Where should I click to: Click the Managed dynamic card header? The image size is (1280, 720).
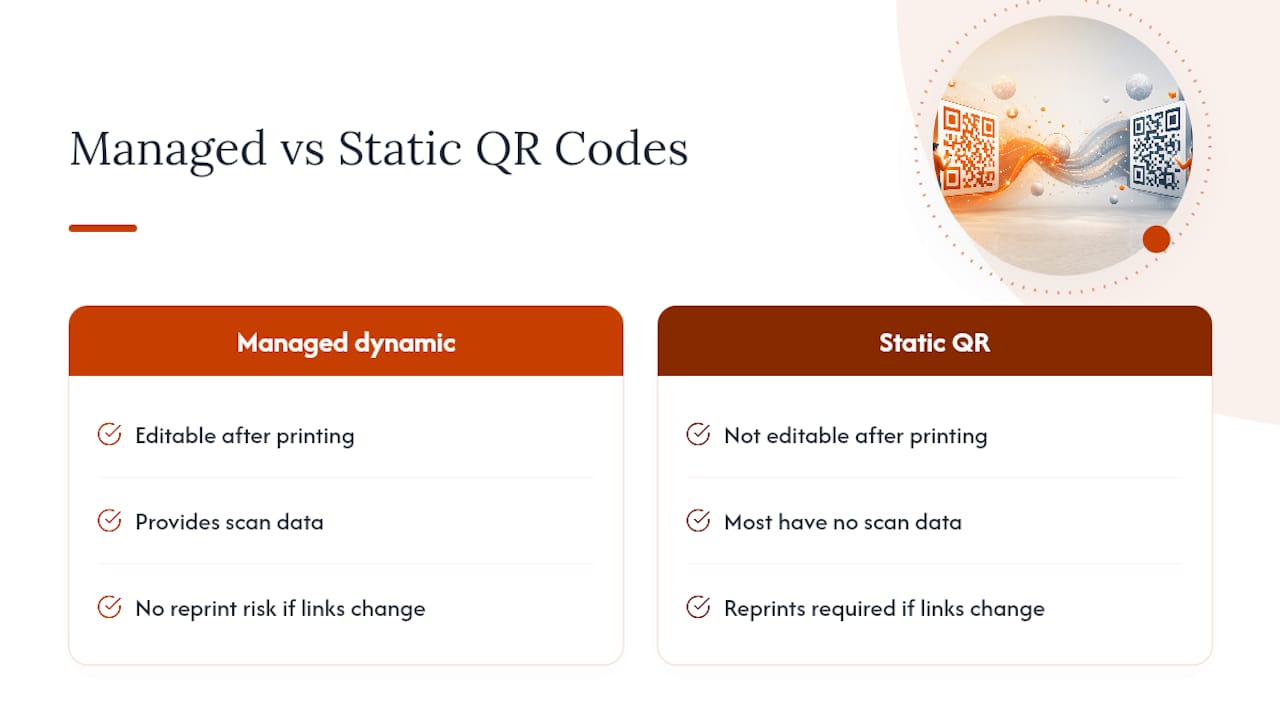coord(346,341)
